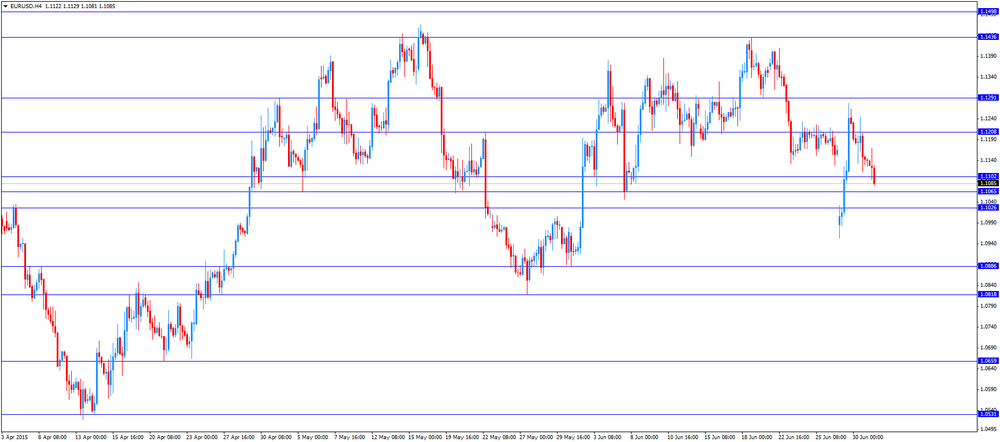Click the 30 Jun 00:00 time axis label

(x=869, y=438)
